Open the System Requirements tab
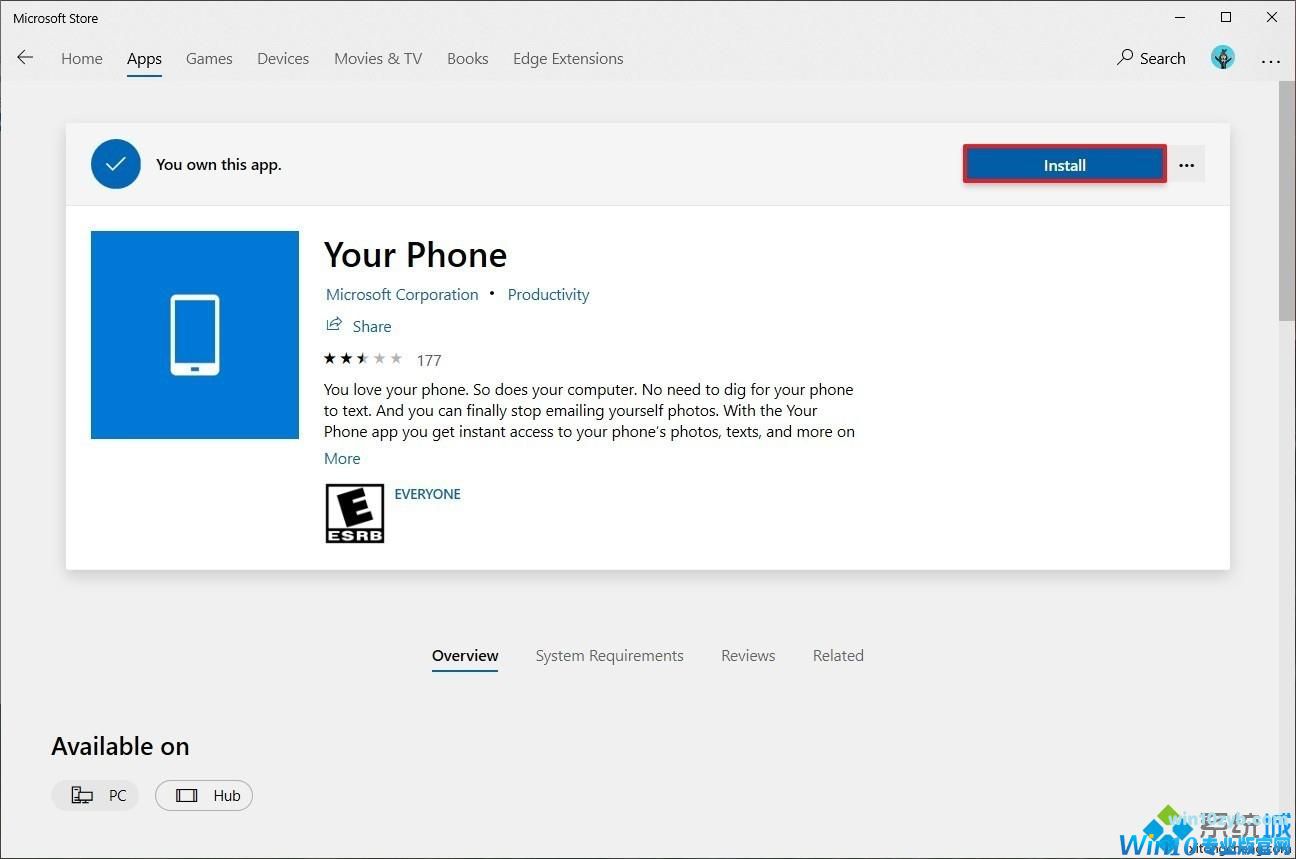1296x859 pixels. click(610, 655)
